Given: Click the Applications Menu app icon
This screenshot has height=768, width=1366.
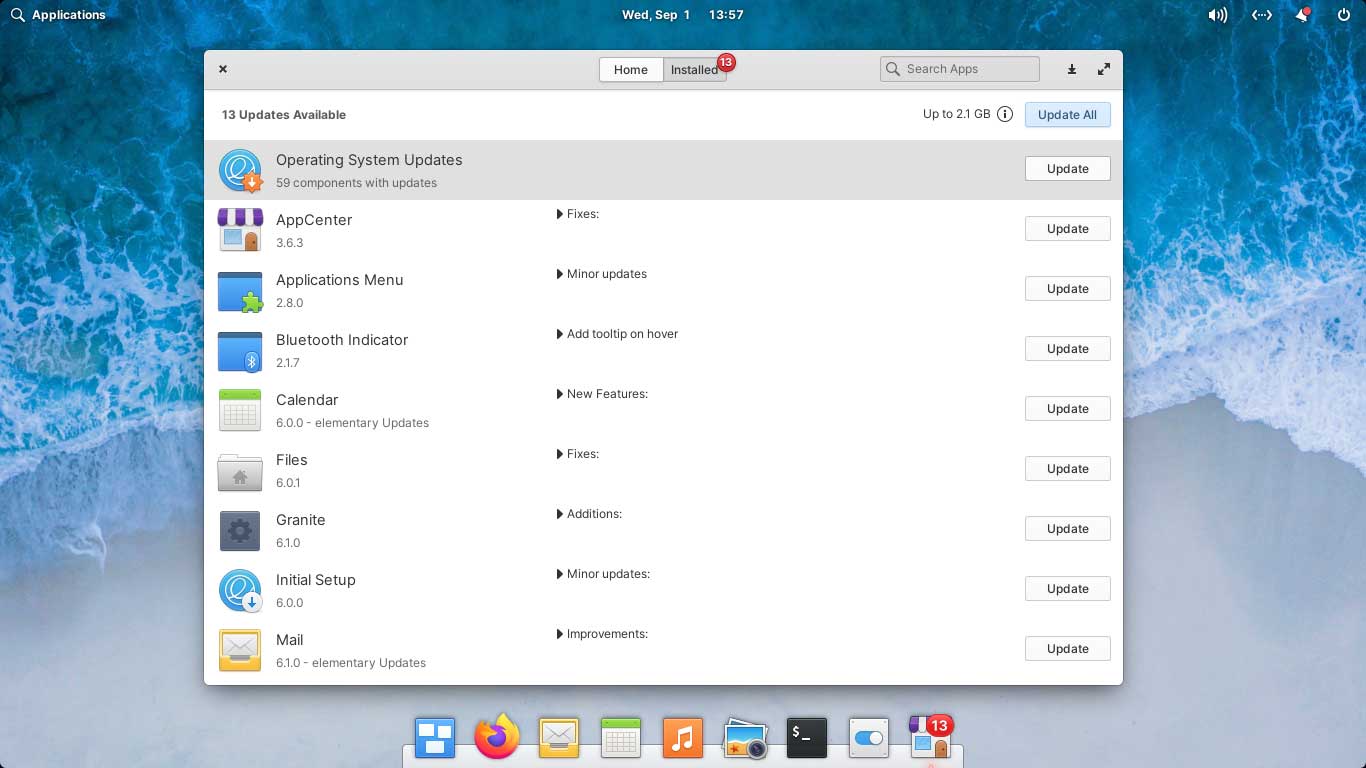Looking at the screenshot, I should pos(240,291).
